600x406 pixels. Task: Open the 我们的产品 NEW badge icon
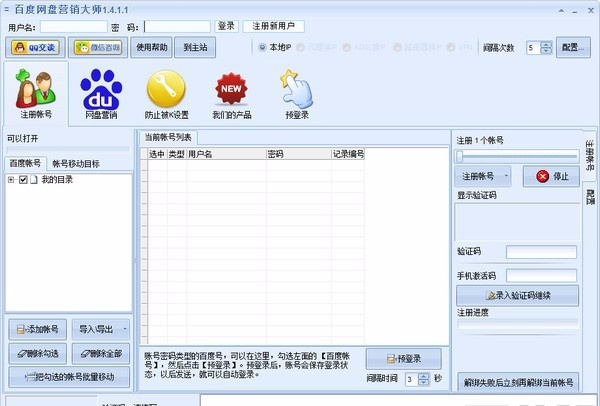(x=232, y=94)
